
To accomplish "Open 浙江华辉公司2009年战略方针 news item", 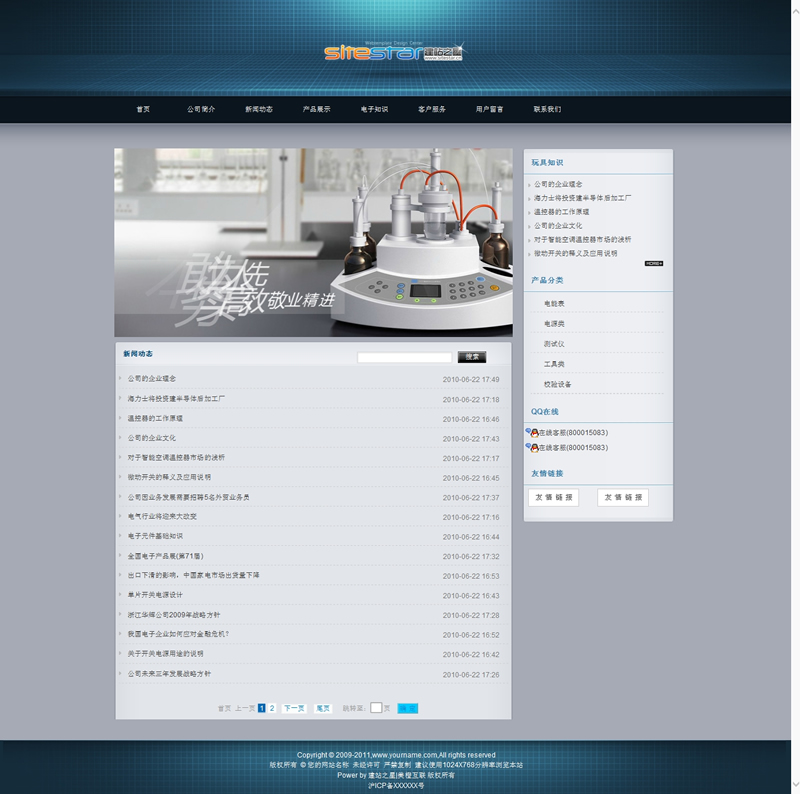I will point(173,615).
